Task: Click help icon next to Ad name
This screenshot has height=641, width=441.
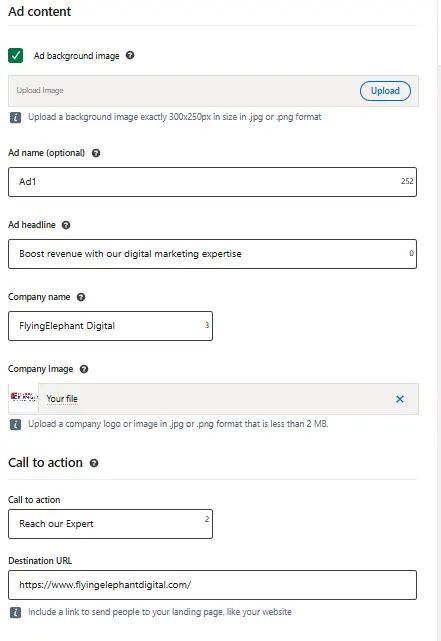Action: (x=96, y=153)
